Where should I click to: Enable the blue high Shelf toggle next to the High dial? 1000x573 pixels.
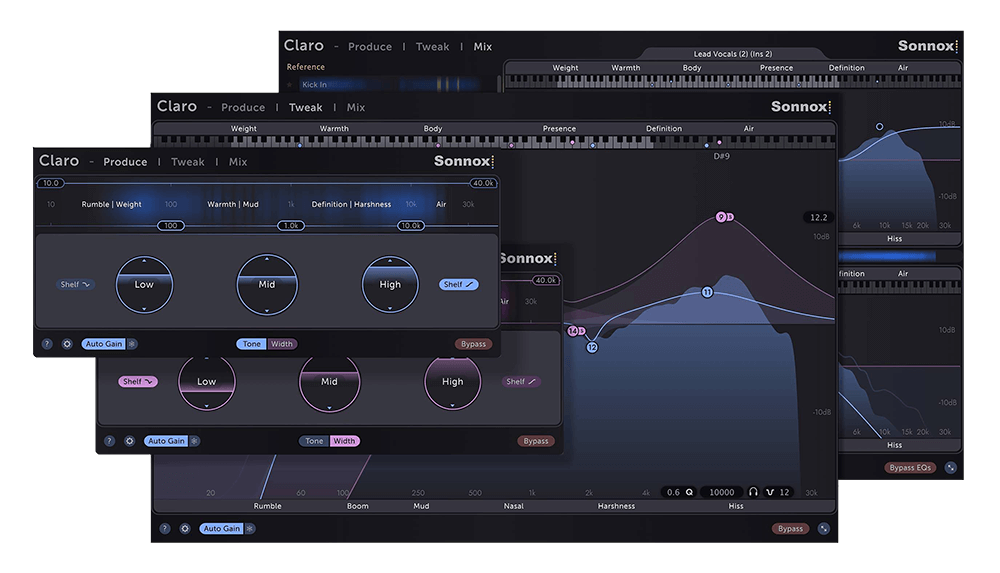click(x=458, y=285)
